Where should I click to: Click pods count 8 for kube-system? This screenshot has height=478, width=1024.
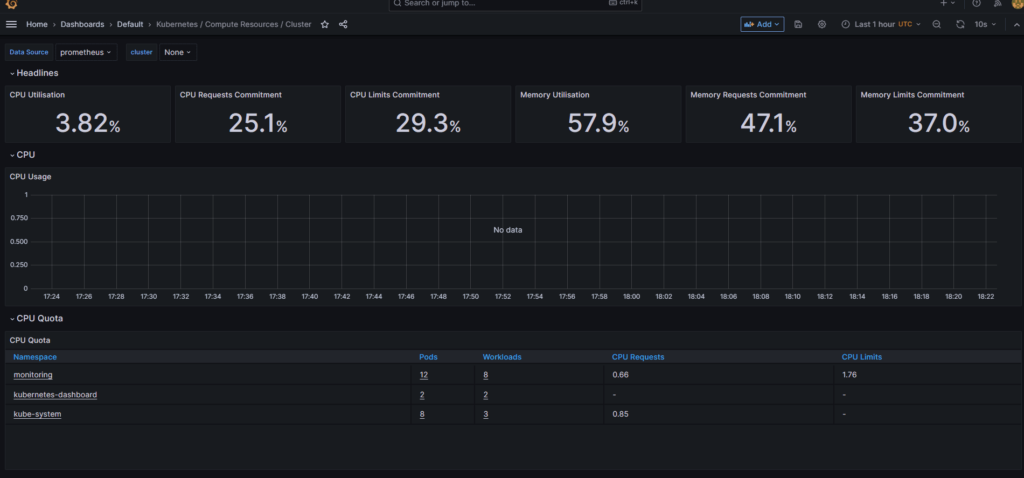click(x=422, y=415)
